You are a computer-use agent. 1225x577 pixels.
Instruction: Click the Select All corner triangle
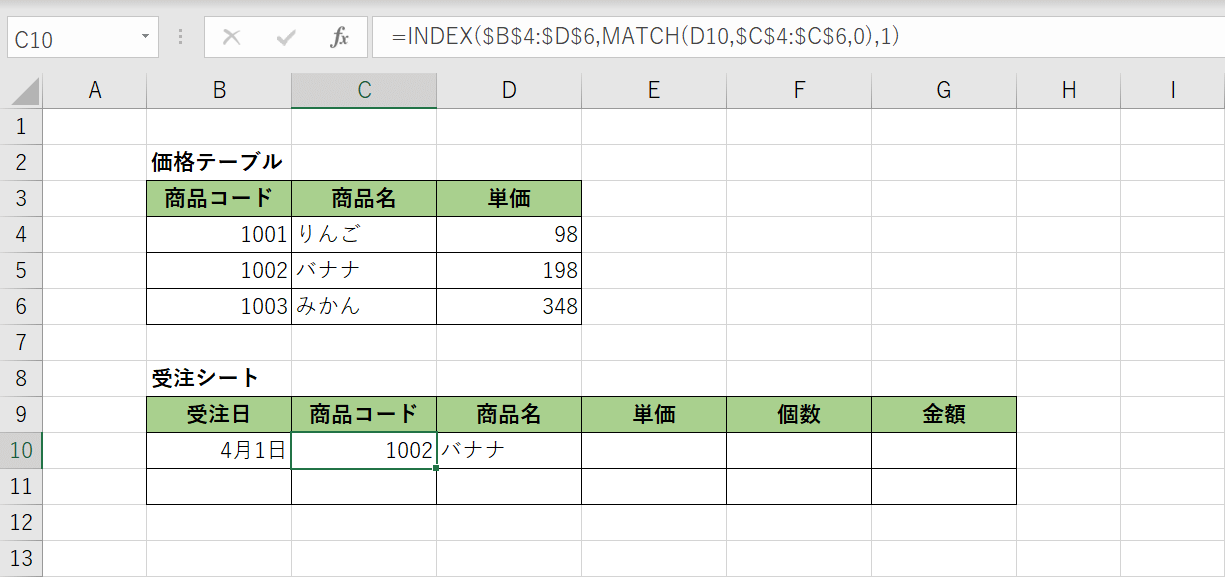coord(25,92)
